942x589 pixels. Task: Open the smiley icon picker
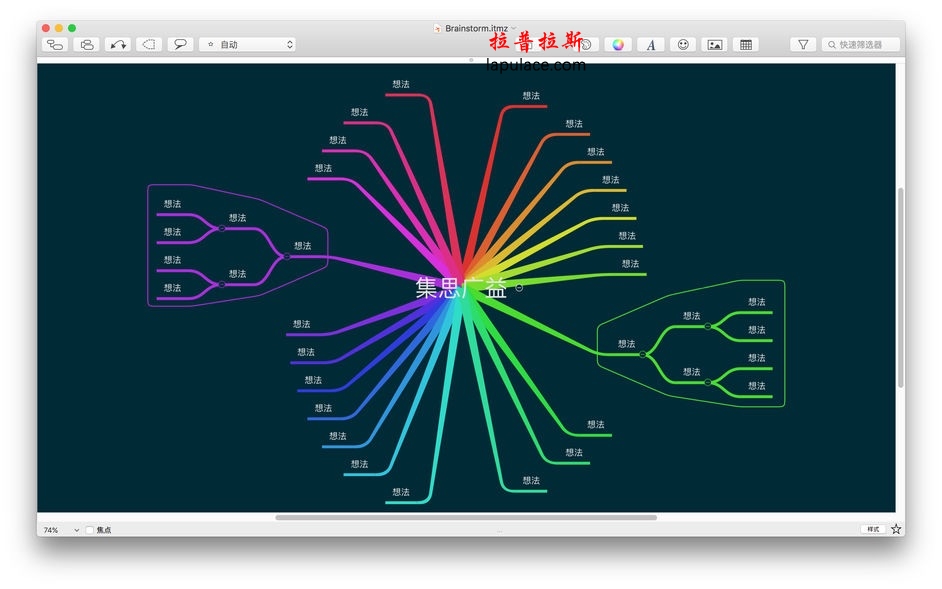click(683, 44)
